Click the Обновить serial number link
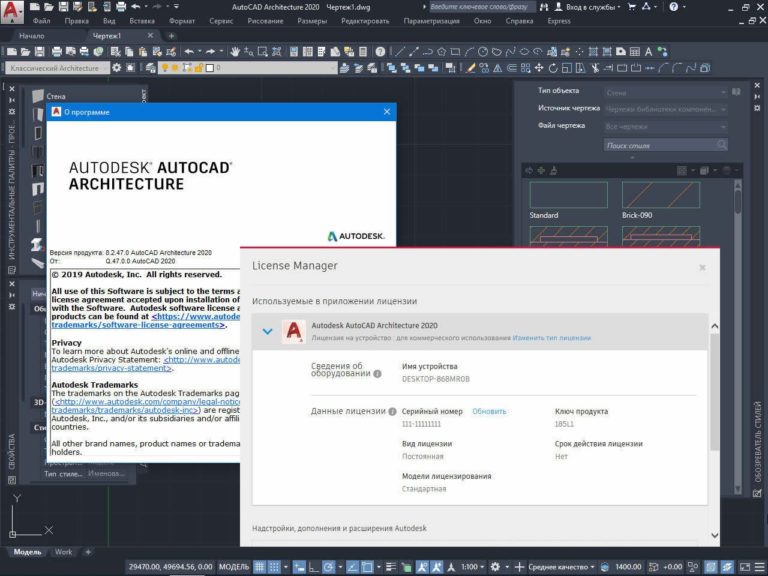 (x=489, y=411)
